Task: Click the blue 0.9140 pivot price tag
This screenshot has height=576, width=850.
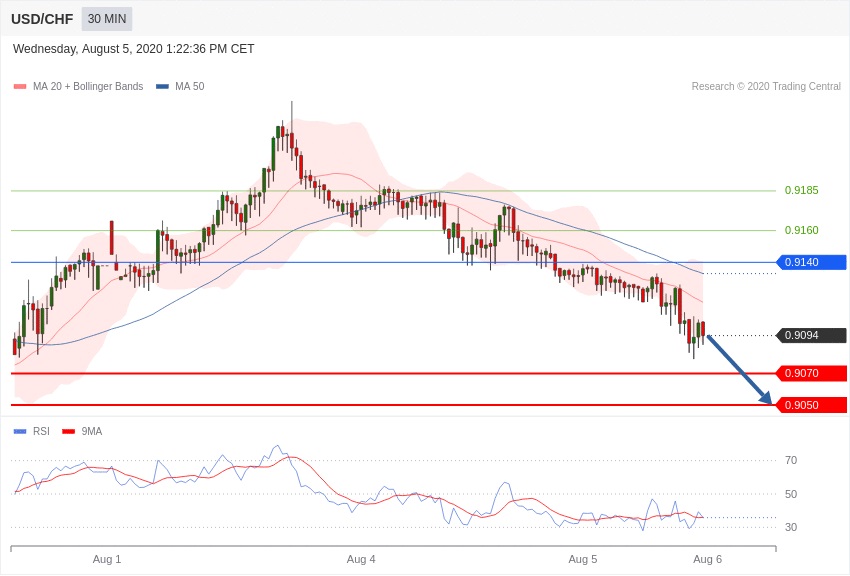Action: coord(811,262)
